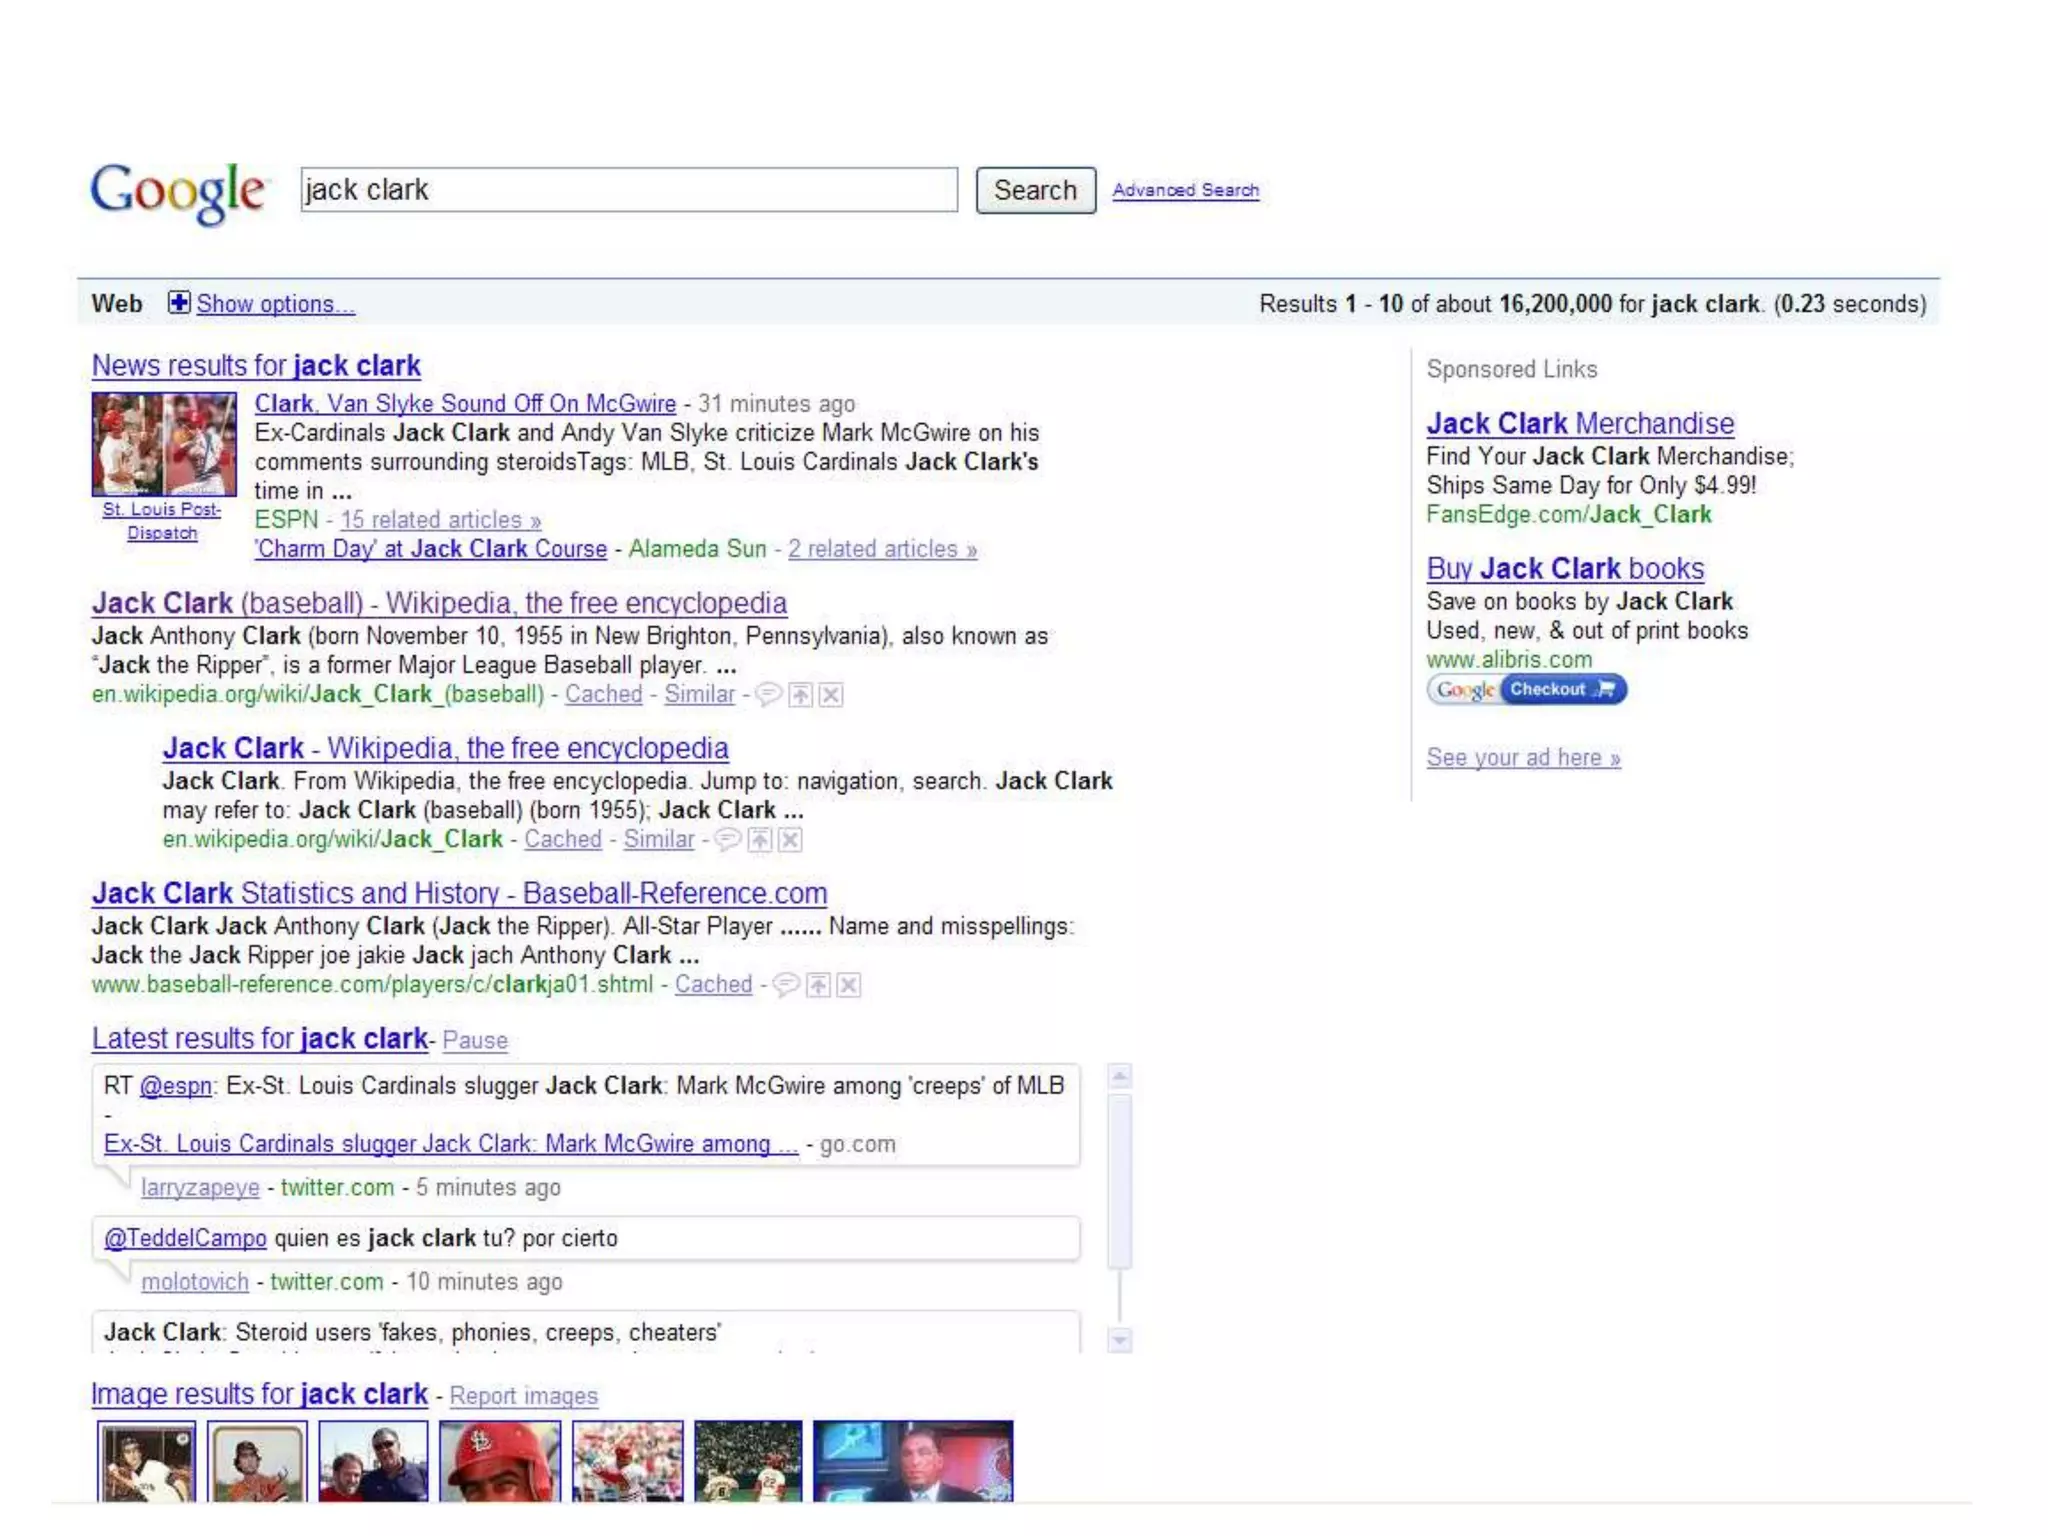Open field players image thumbnail

point(748,1461)
